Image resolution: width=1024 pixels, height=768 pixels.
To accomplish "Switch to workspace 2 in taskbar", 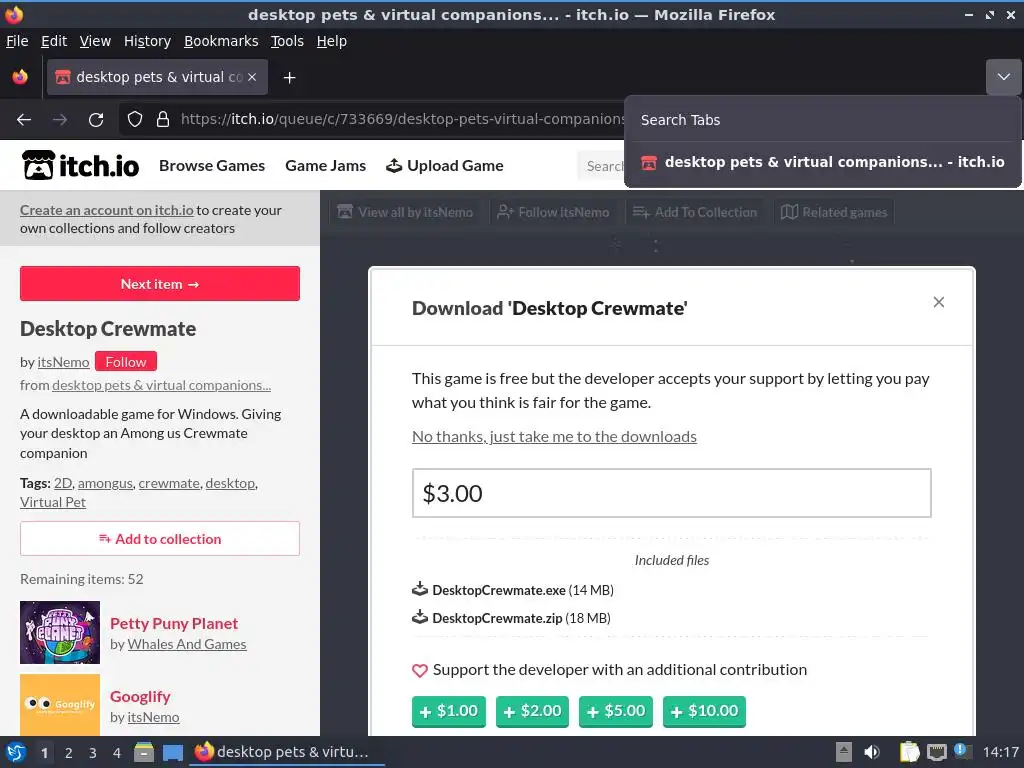I will click(69, 753).
